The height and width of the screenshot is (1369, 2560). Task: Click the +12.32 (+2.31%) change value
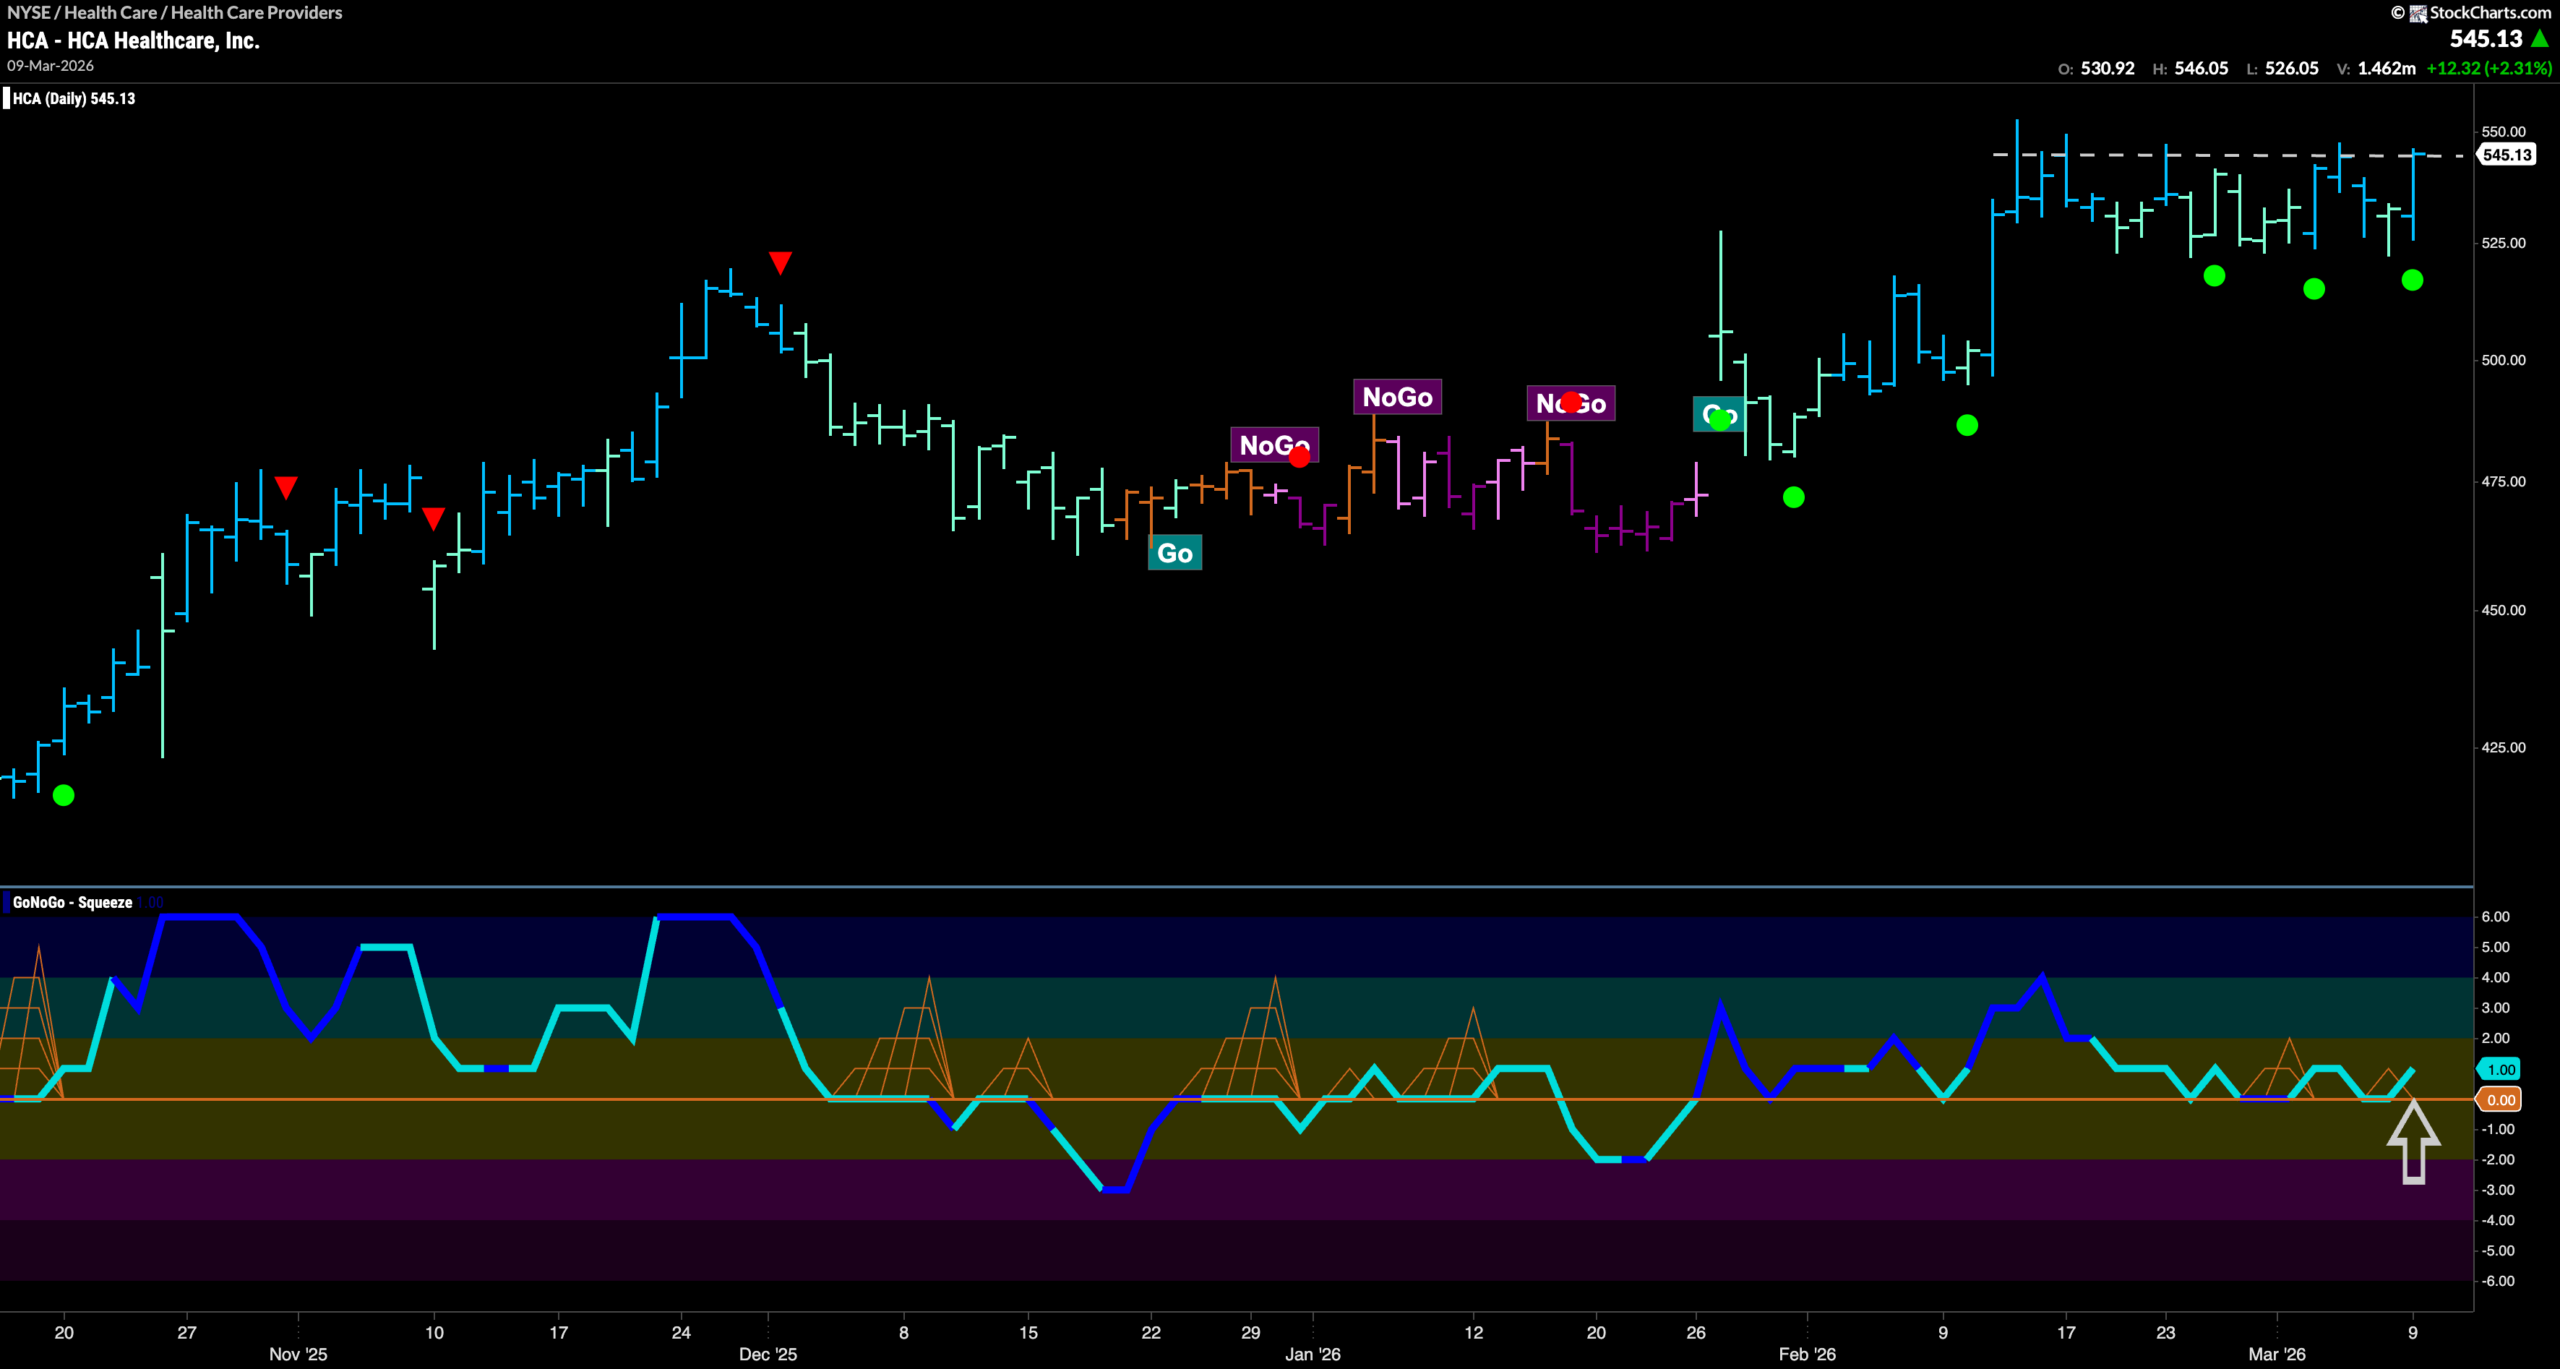pos(2489,68)
